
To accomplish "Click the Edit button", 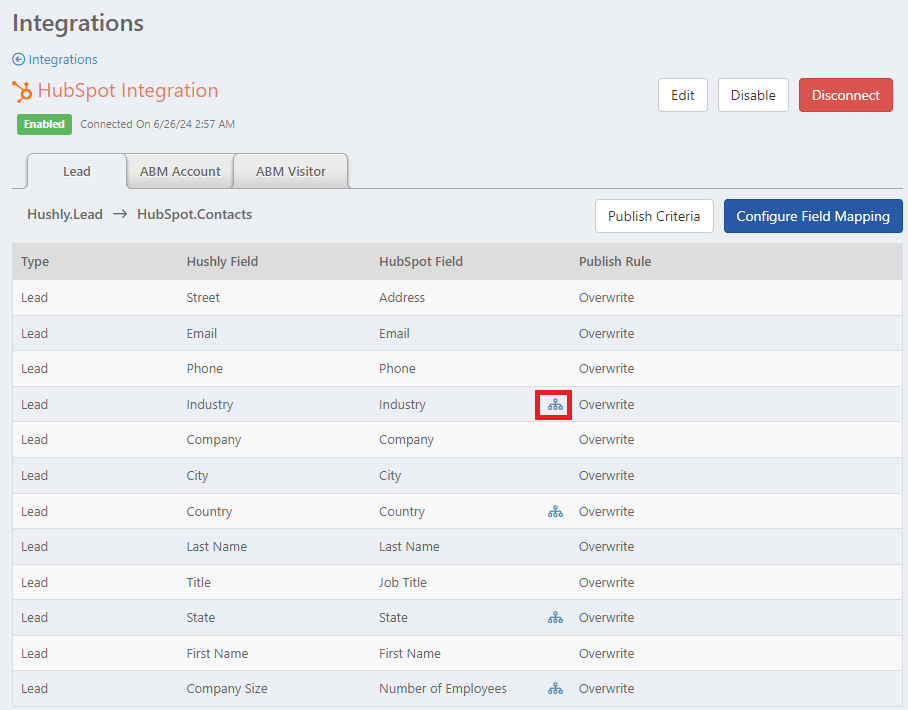I will tap(683, 95).
